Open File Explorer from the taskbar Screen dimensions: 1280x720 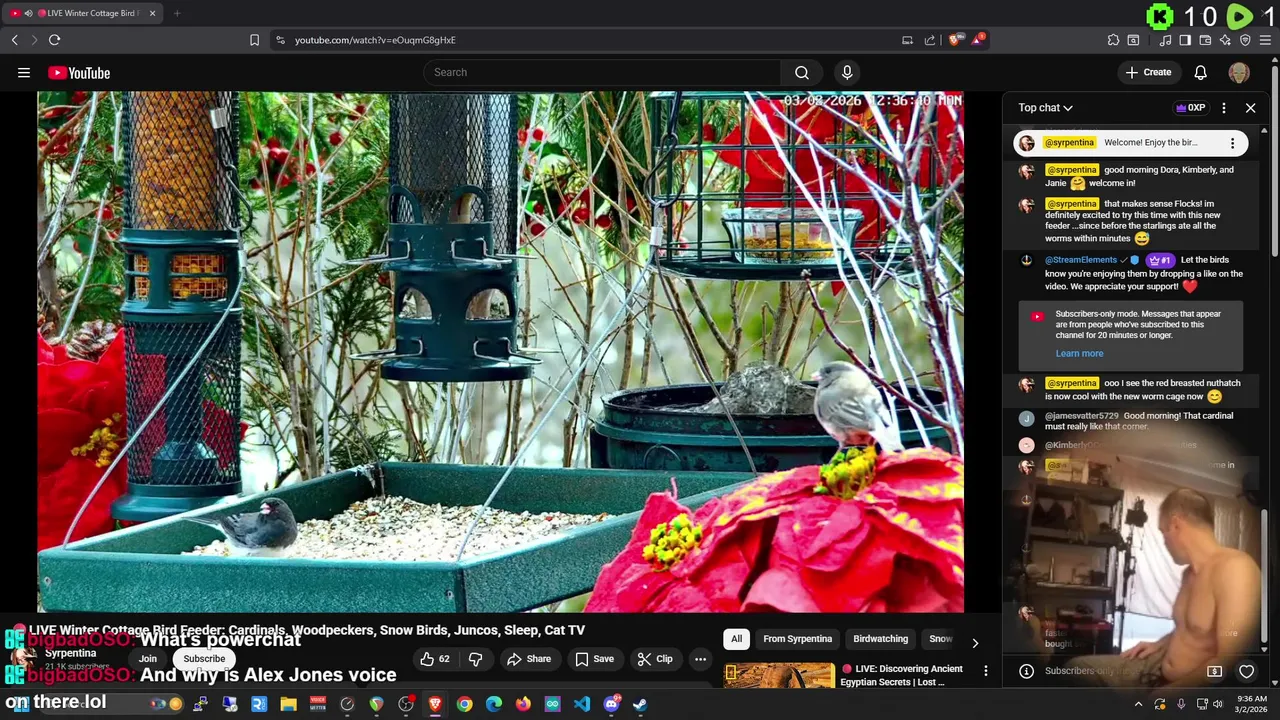click(288, 704)
